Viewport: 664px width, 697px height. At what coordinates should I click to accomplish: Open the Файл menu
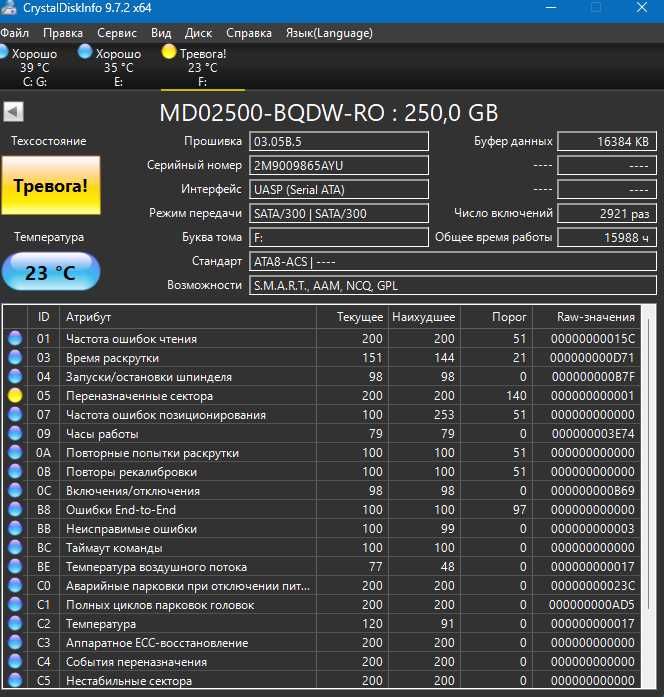(x=14, y=33)
